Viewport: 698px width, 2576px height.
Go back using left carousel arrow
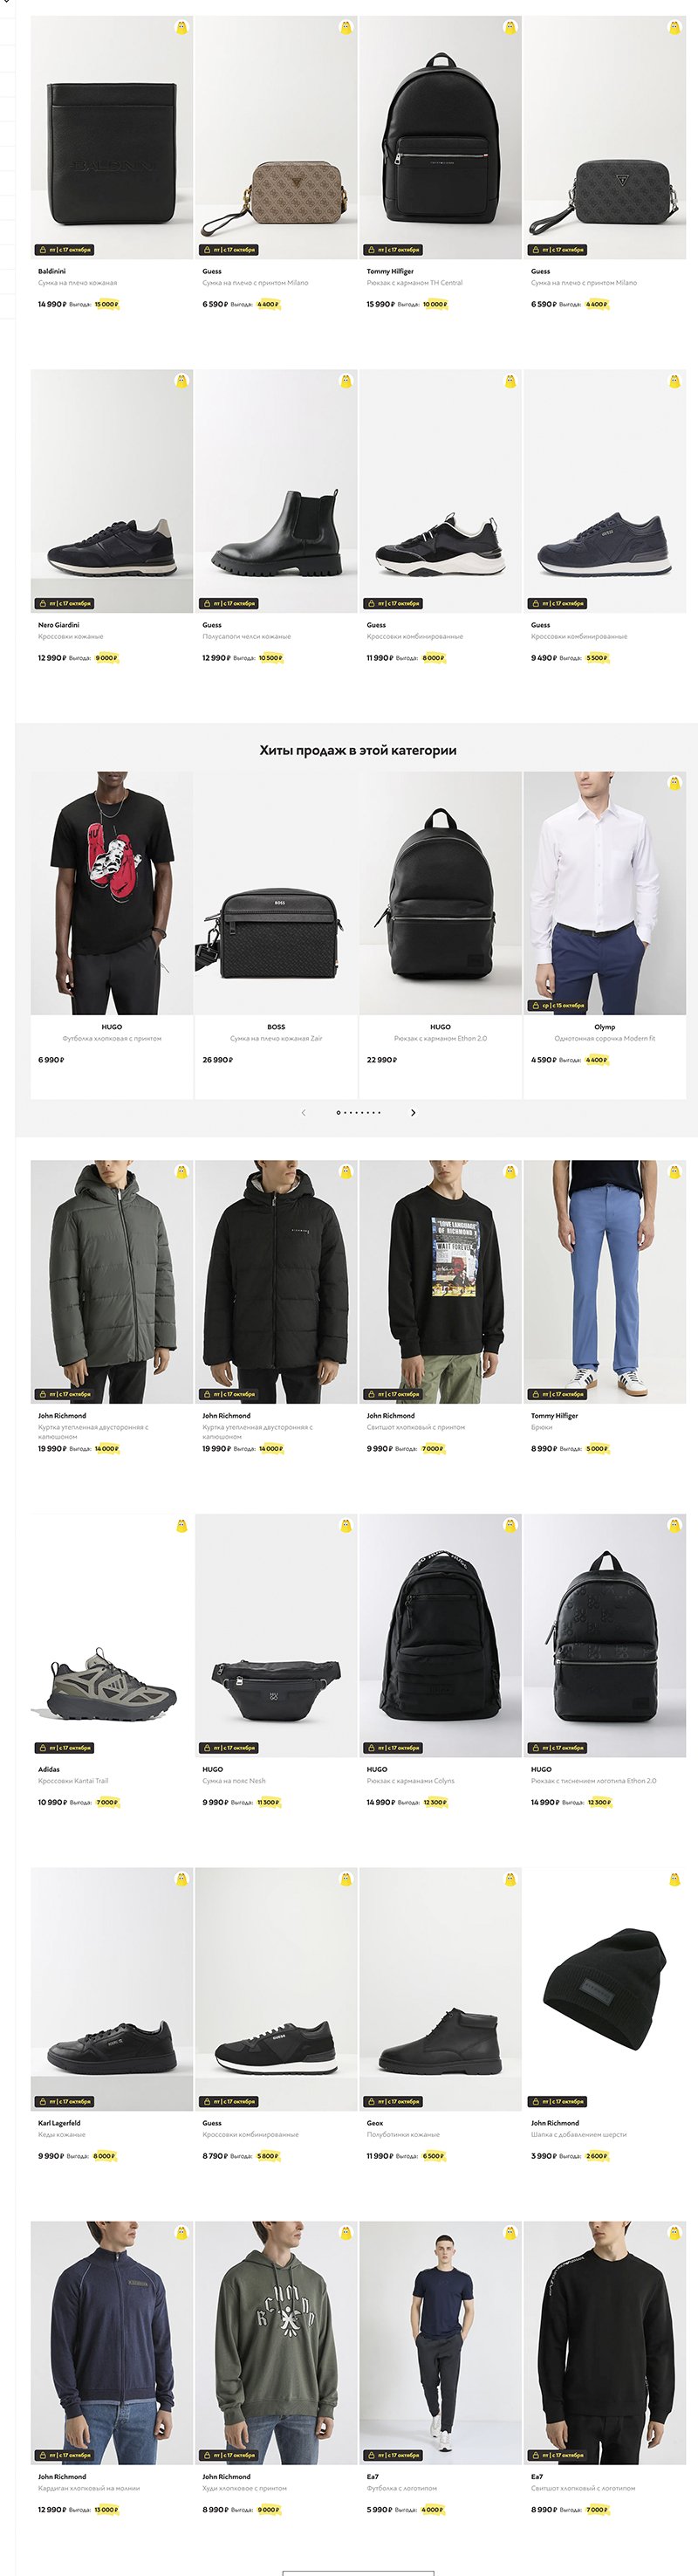click(303, 1112)
